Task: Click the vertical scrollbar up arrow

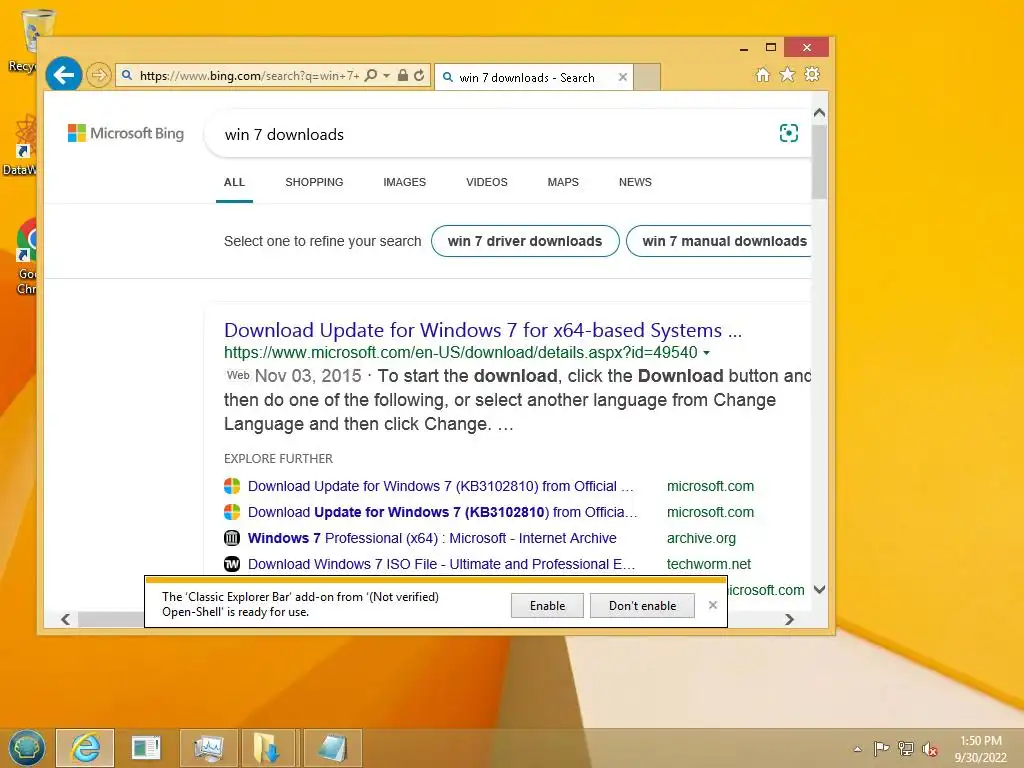Action: (820, 113)
